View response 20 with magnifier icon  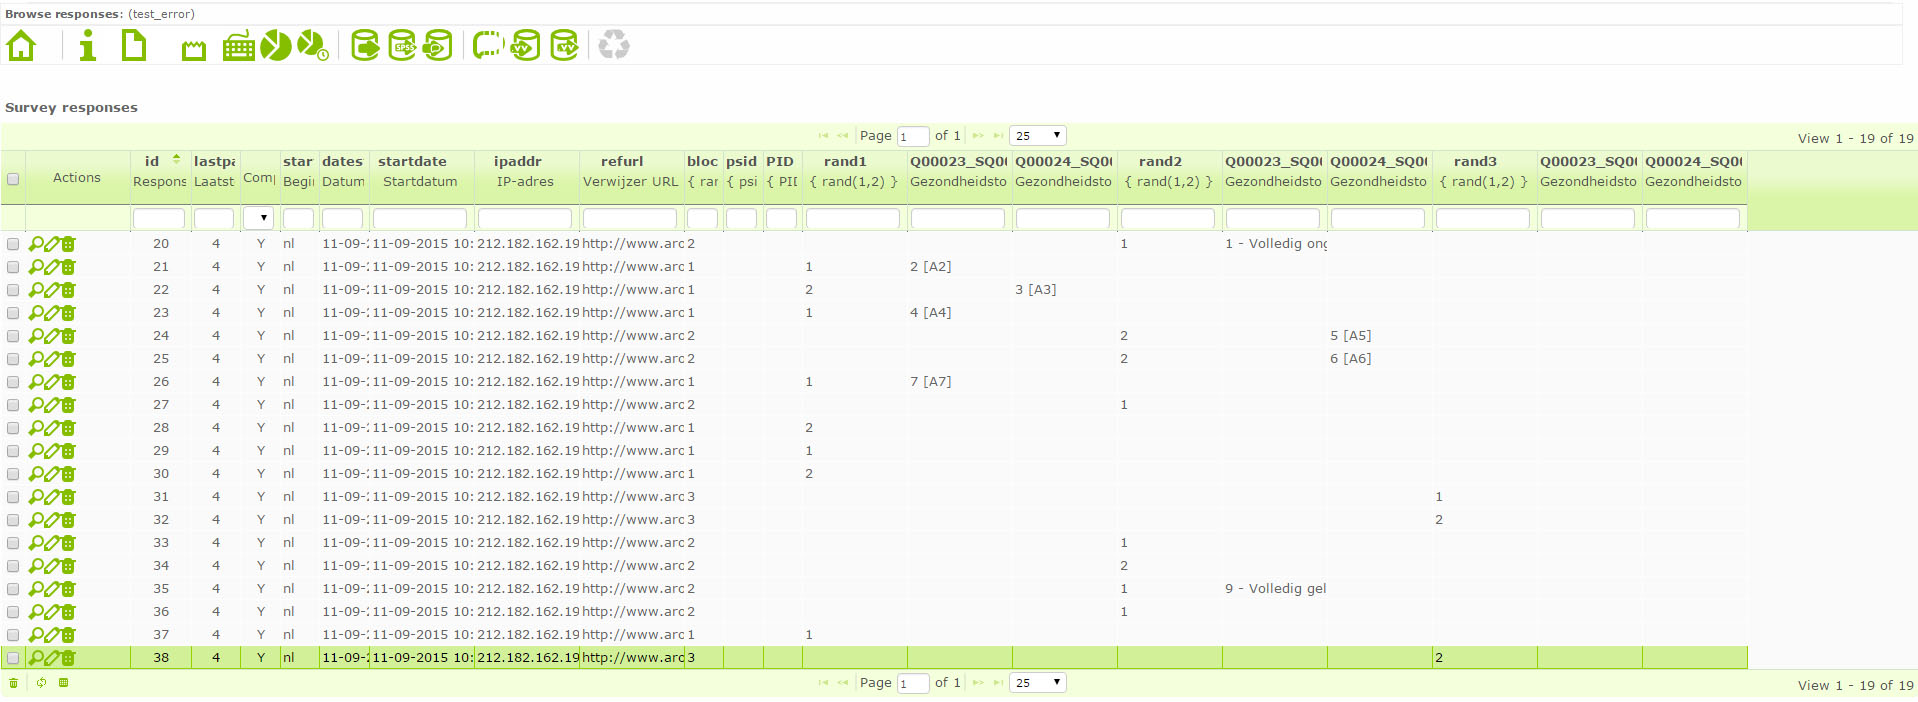[x=36, y=244]
